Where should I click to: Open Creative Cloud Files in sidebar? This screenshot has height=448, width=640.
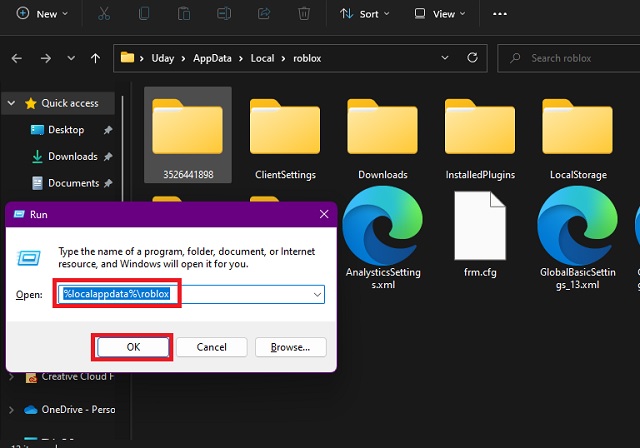pyautogui.click(x=70, y=377)
